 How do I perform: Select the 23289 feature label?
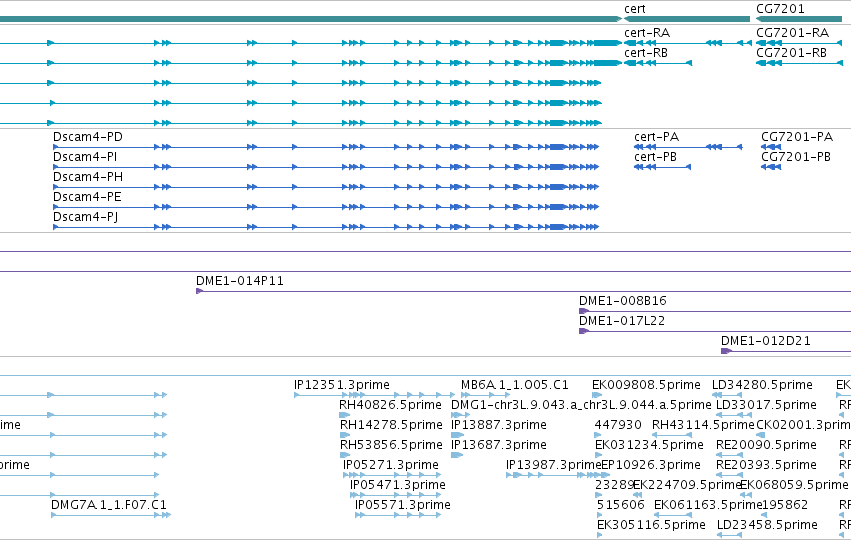click(614, 485)
